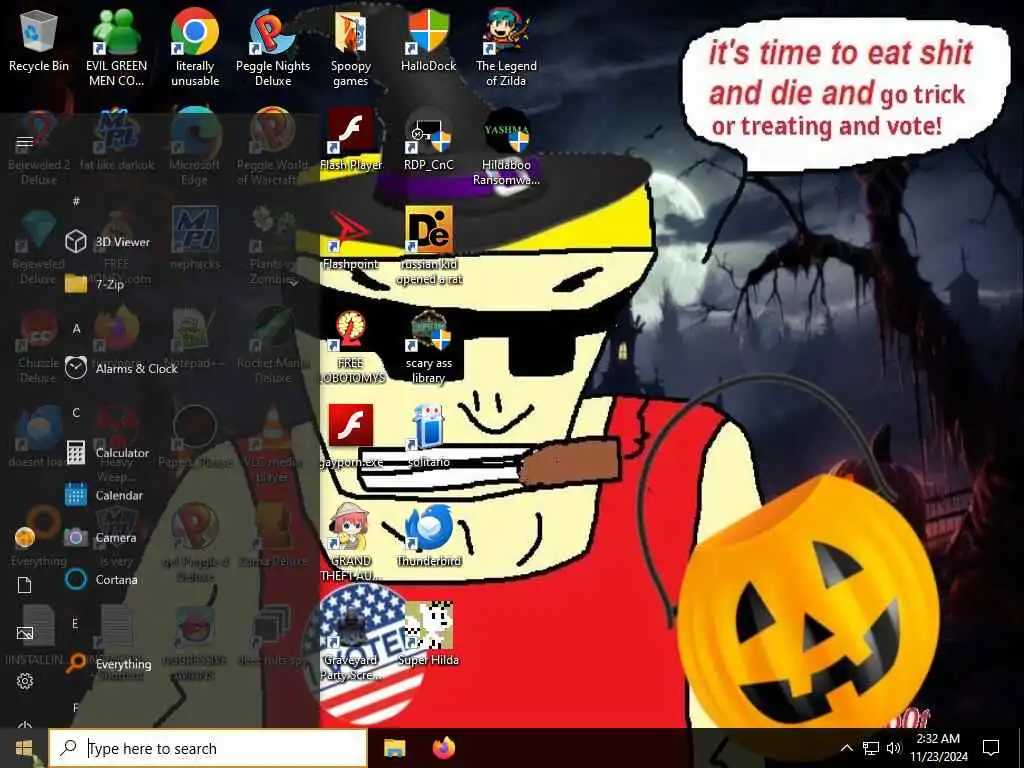This screenshot has width=1024, height=768.
Task: Open File Explorer from the taskbar
Action: [394, 748]
